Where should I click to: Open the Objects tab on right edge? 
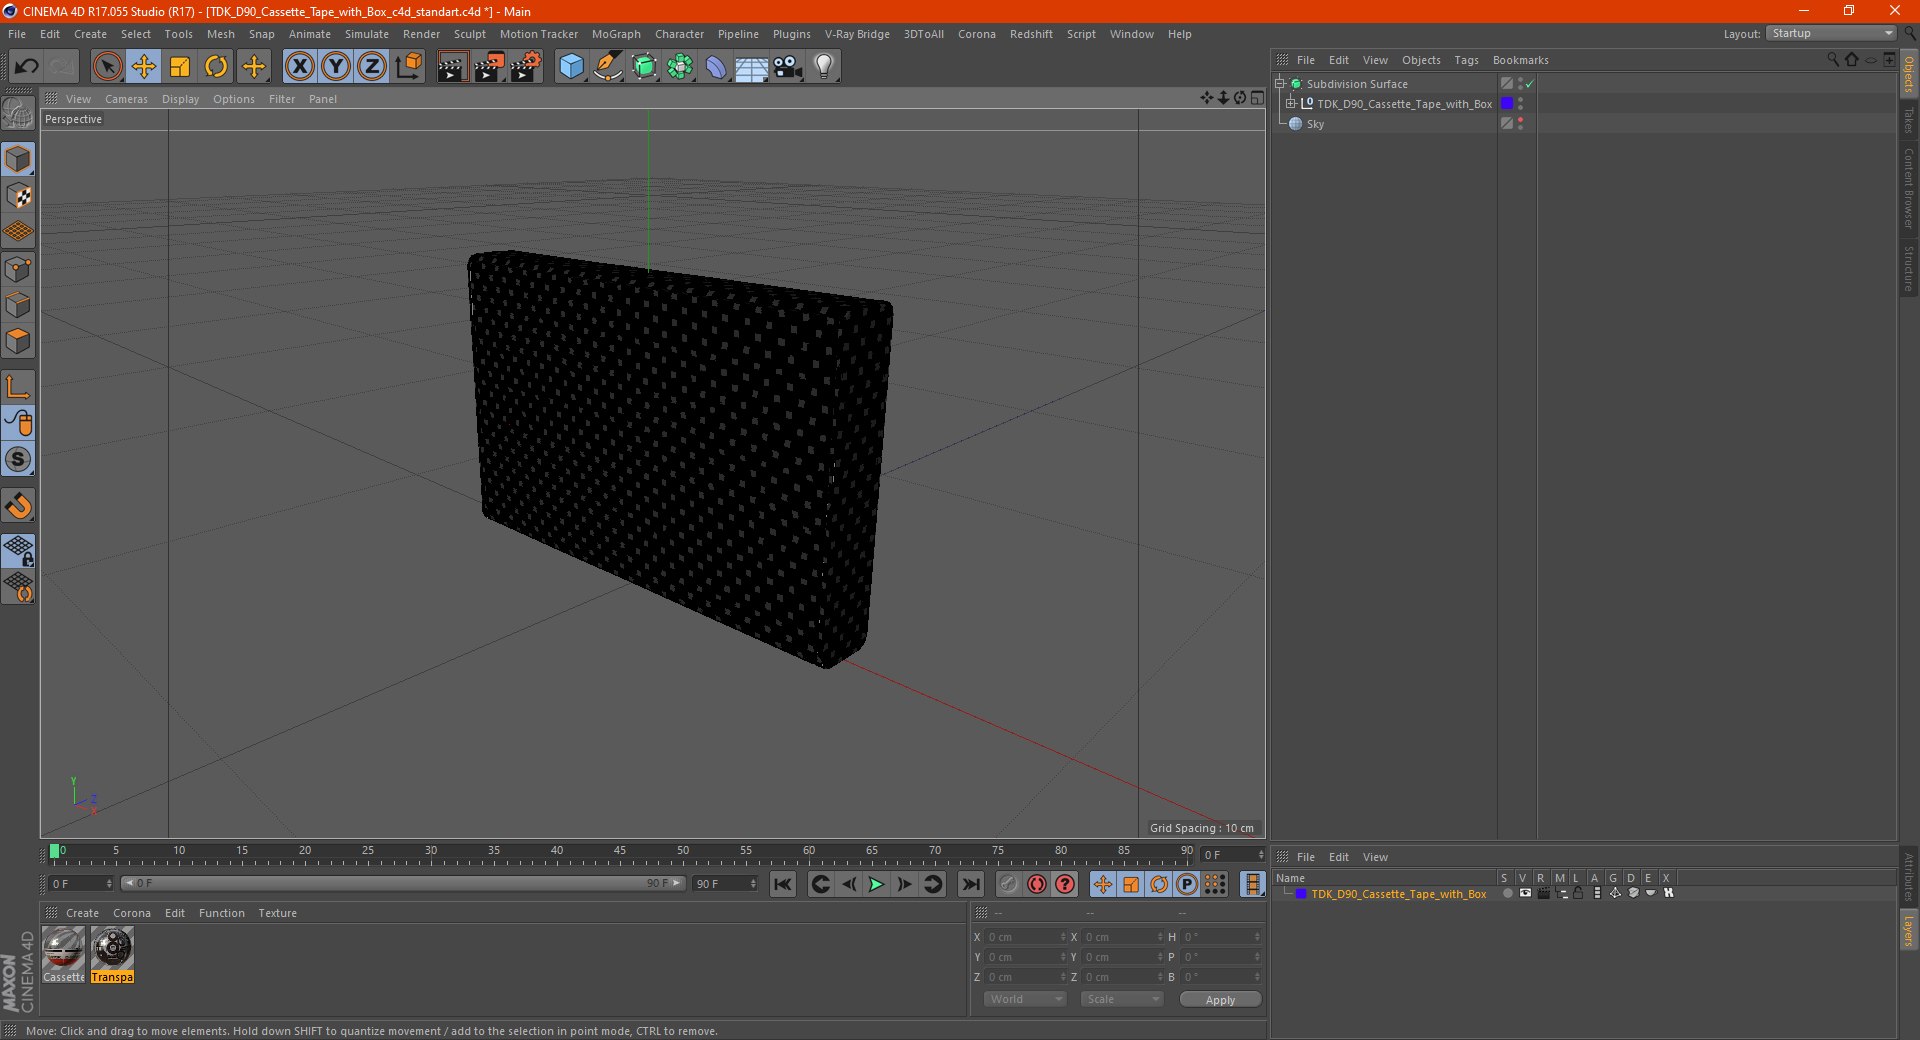(x=1908, y=74)
